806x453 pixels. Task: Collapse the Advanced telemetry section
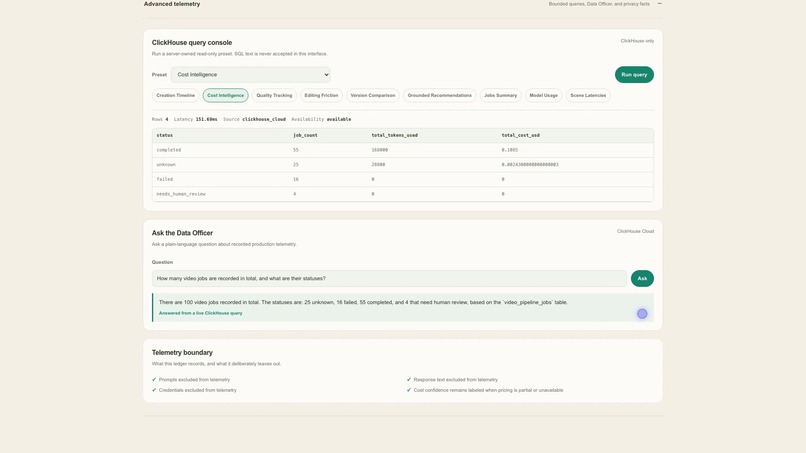(660, 4)
